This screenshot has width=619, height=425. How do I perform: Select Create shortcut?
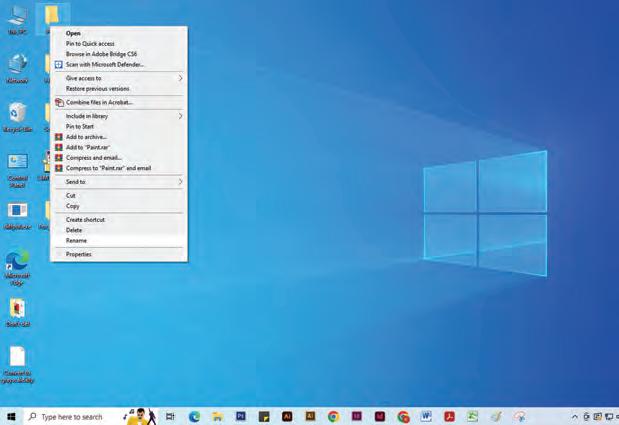[x=119, y=219]
